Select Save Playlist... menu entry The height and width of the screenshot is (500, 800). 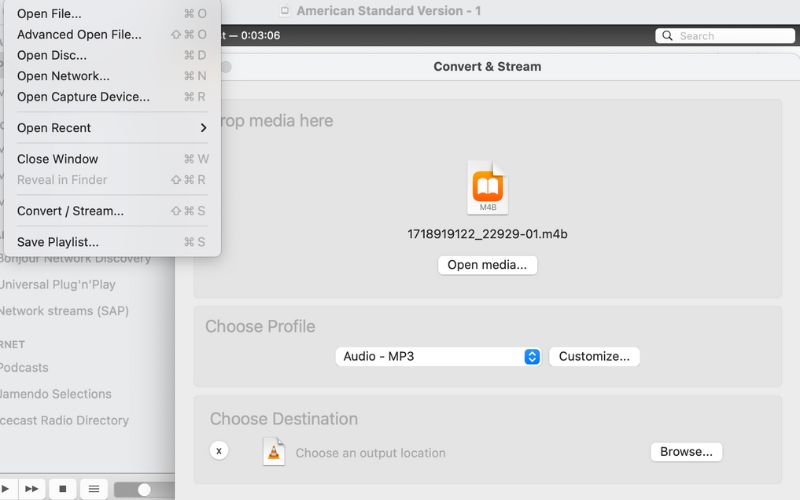[112, 242]
